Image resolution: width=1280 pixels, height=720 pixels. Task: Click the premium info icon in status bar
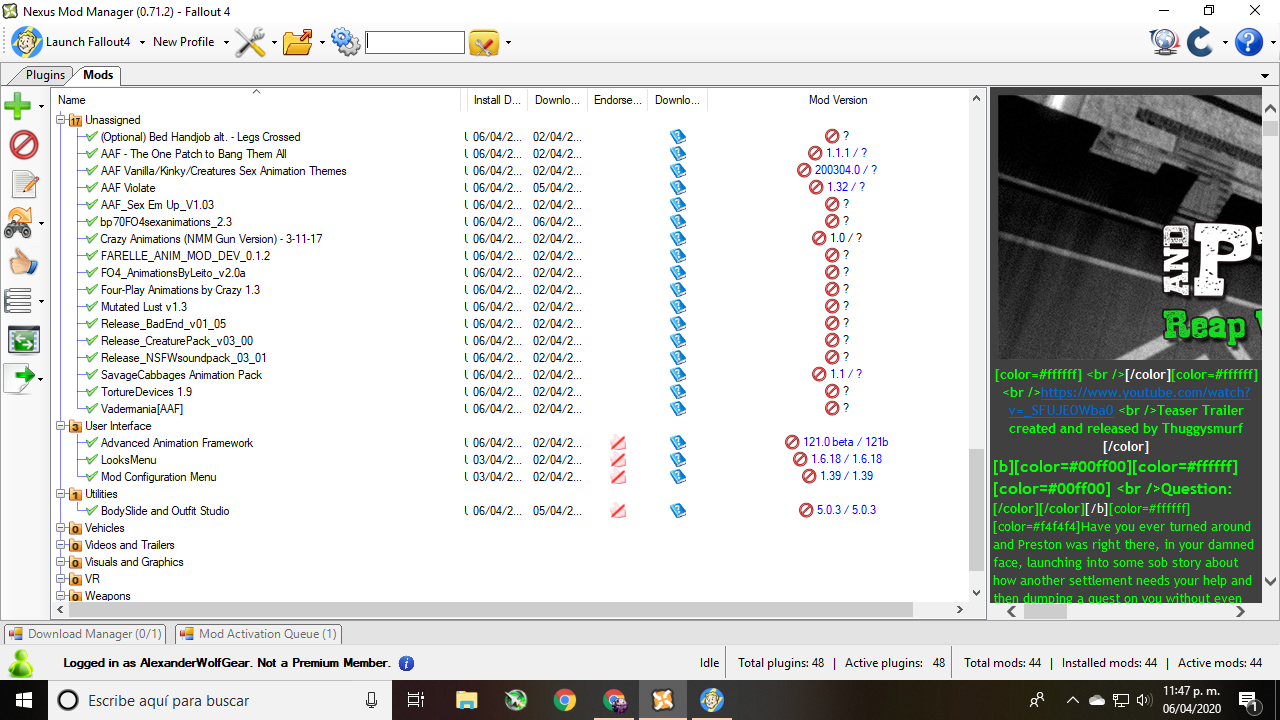coord(406,663)
